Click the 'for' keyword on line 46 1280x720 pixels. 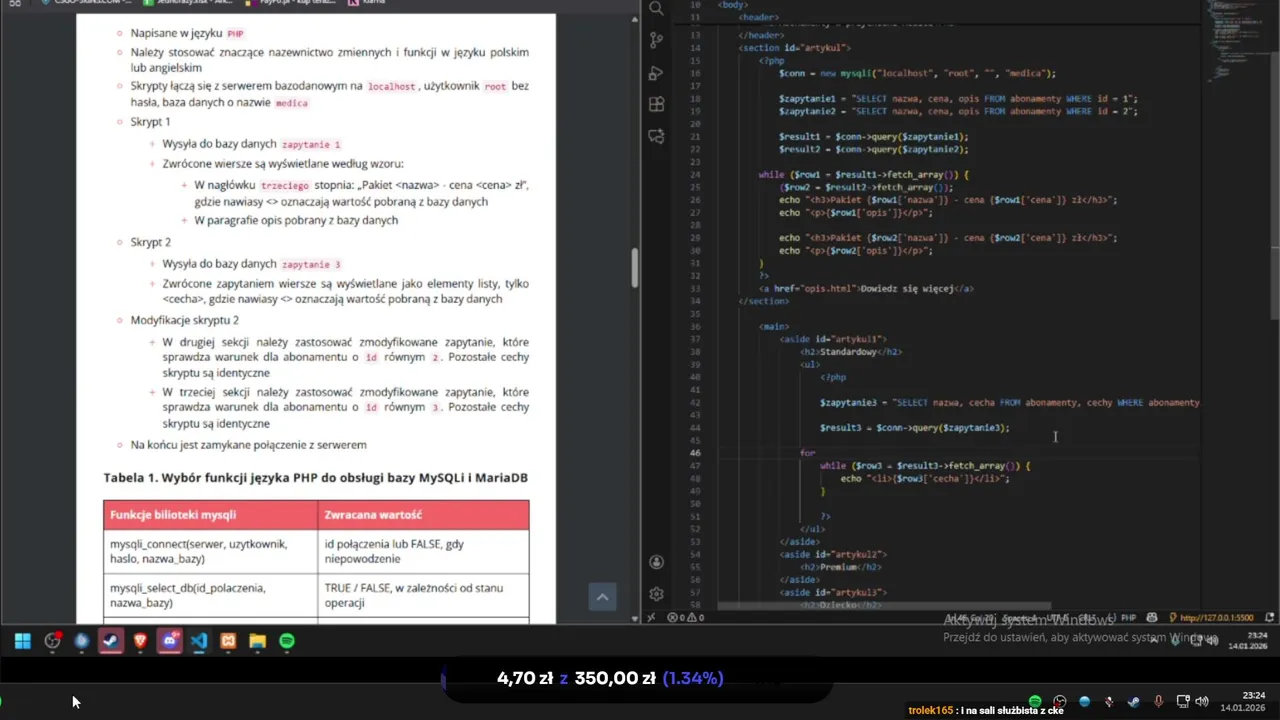807,453
